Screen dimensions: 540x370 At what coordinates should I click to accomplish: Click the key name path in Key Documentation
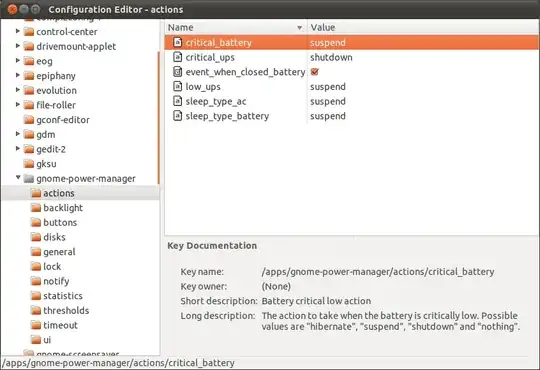point(378,272)
